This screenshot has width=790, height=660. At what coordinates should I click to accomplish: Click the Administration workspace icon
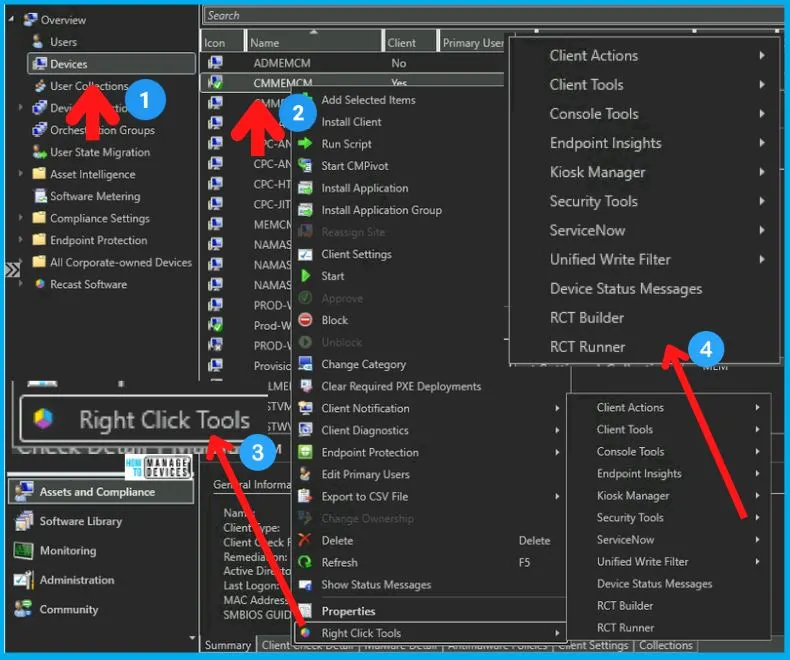[x=24, y=580]
